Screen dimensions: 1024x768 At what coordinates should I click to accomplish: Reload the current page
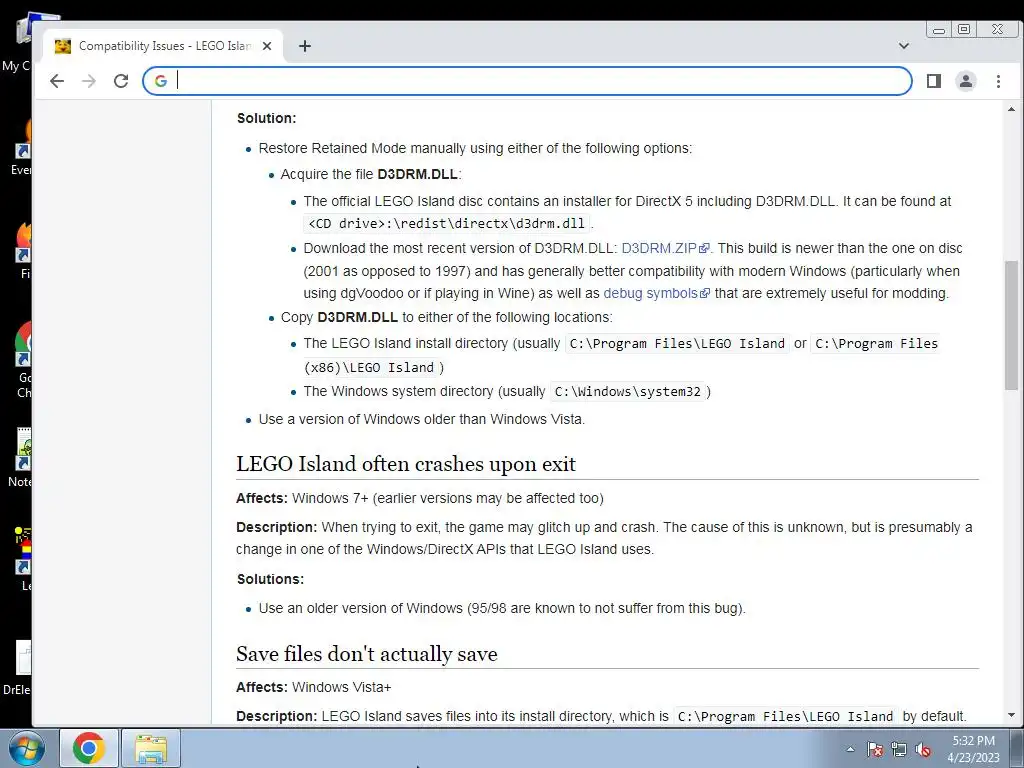[x=121, y=81]
